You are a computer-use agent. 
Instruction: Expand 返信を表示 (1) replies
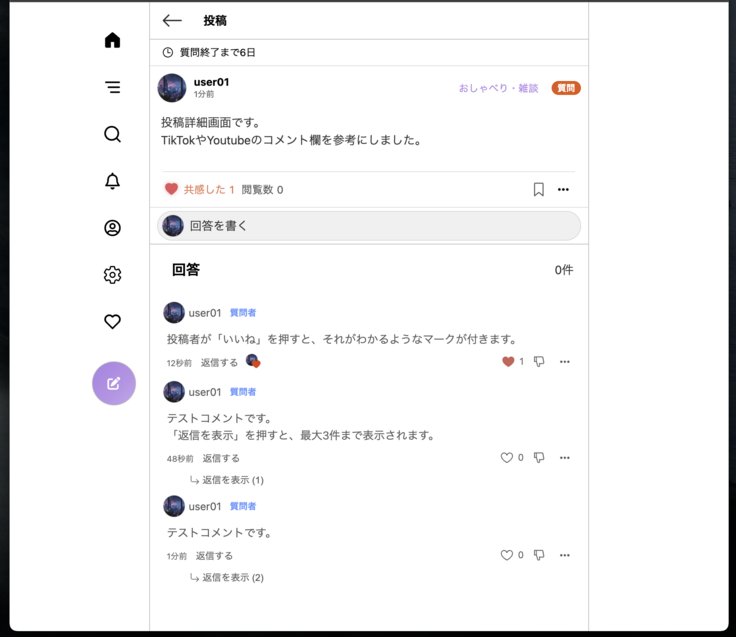(227, 480)
